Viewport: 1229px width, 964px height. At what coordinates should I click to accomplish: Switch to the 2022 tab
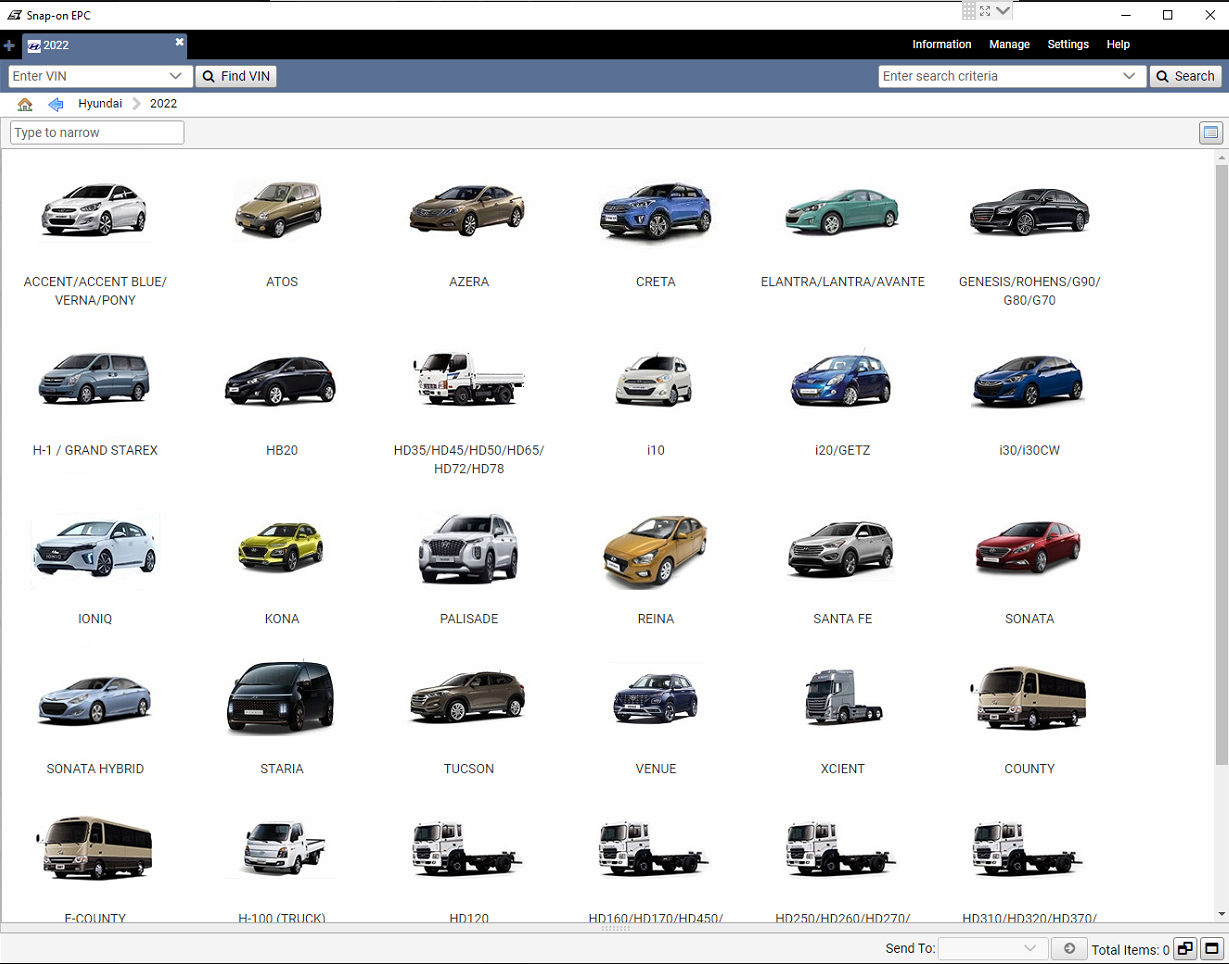104,45
